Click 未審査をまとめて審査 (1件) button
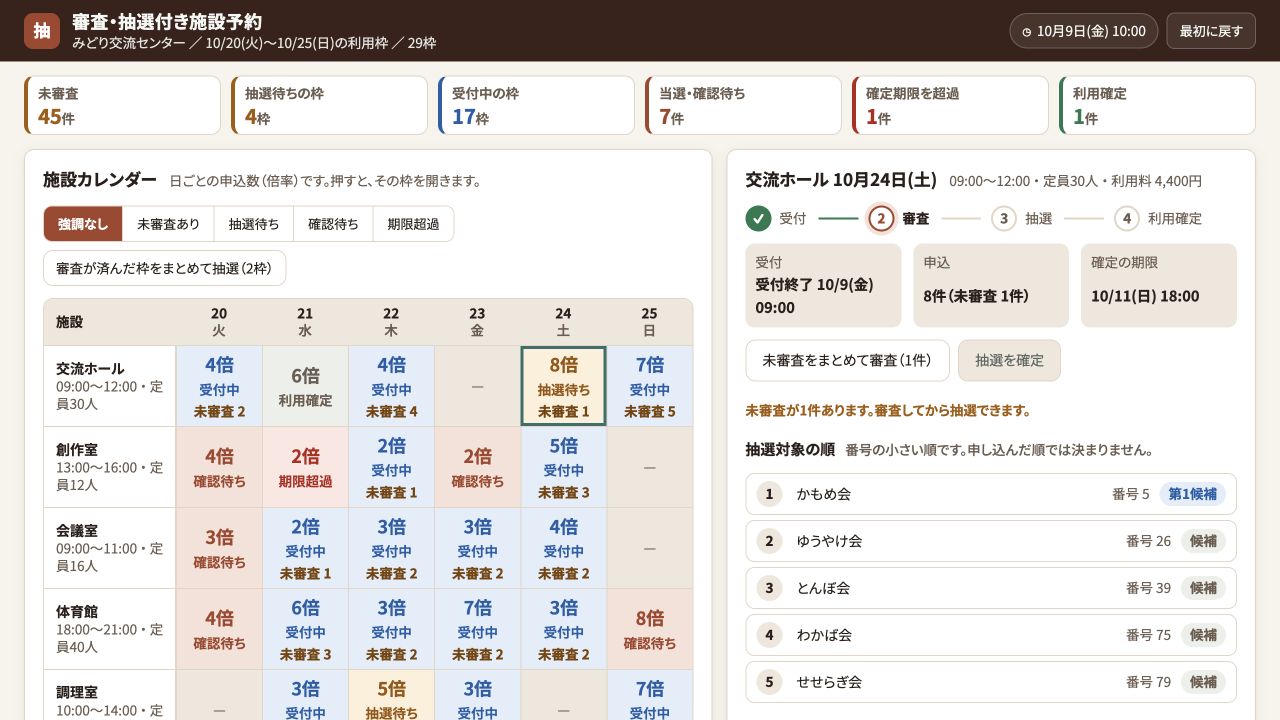 coord(847,360)
